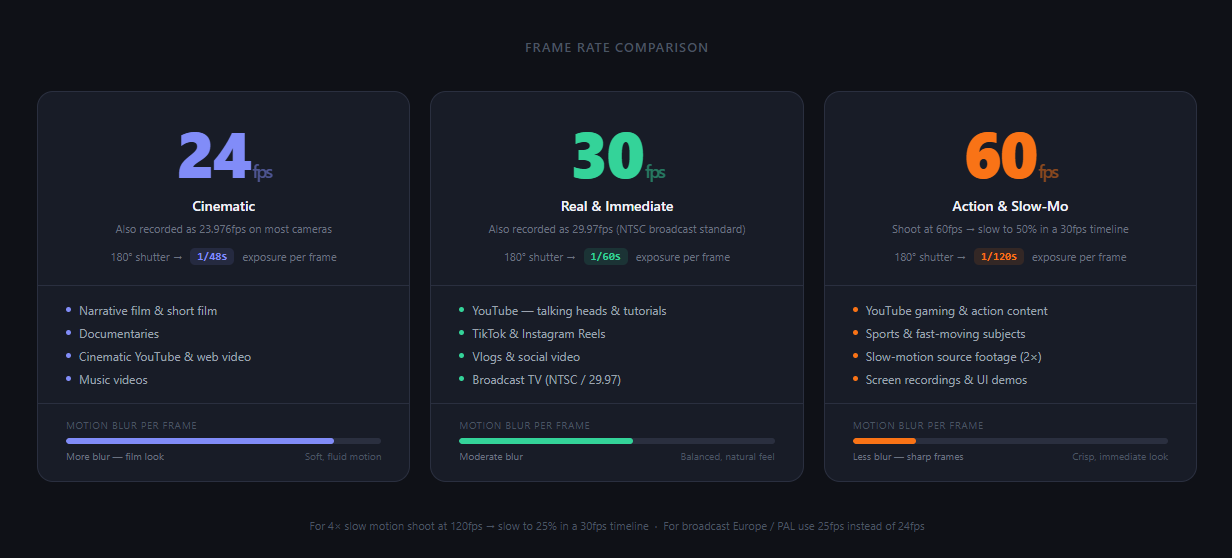Click the 24fps motion blur bar

point(223,441)
